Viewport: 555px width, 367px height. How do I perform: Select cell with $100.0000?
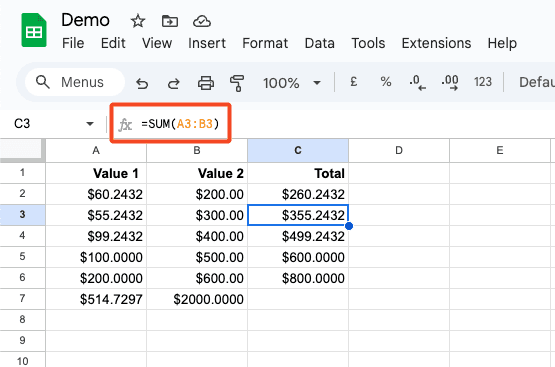coord(96,257)
